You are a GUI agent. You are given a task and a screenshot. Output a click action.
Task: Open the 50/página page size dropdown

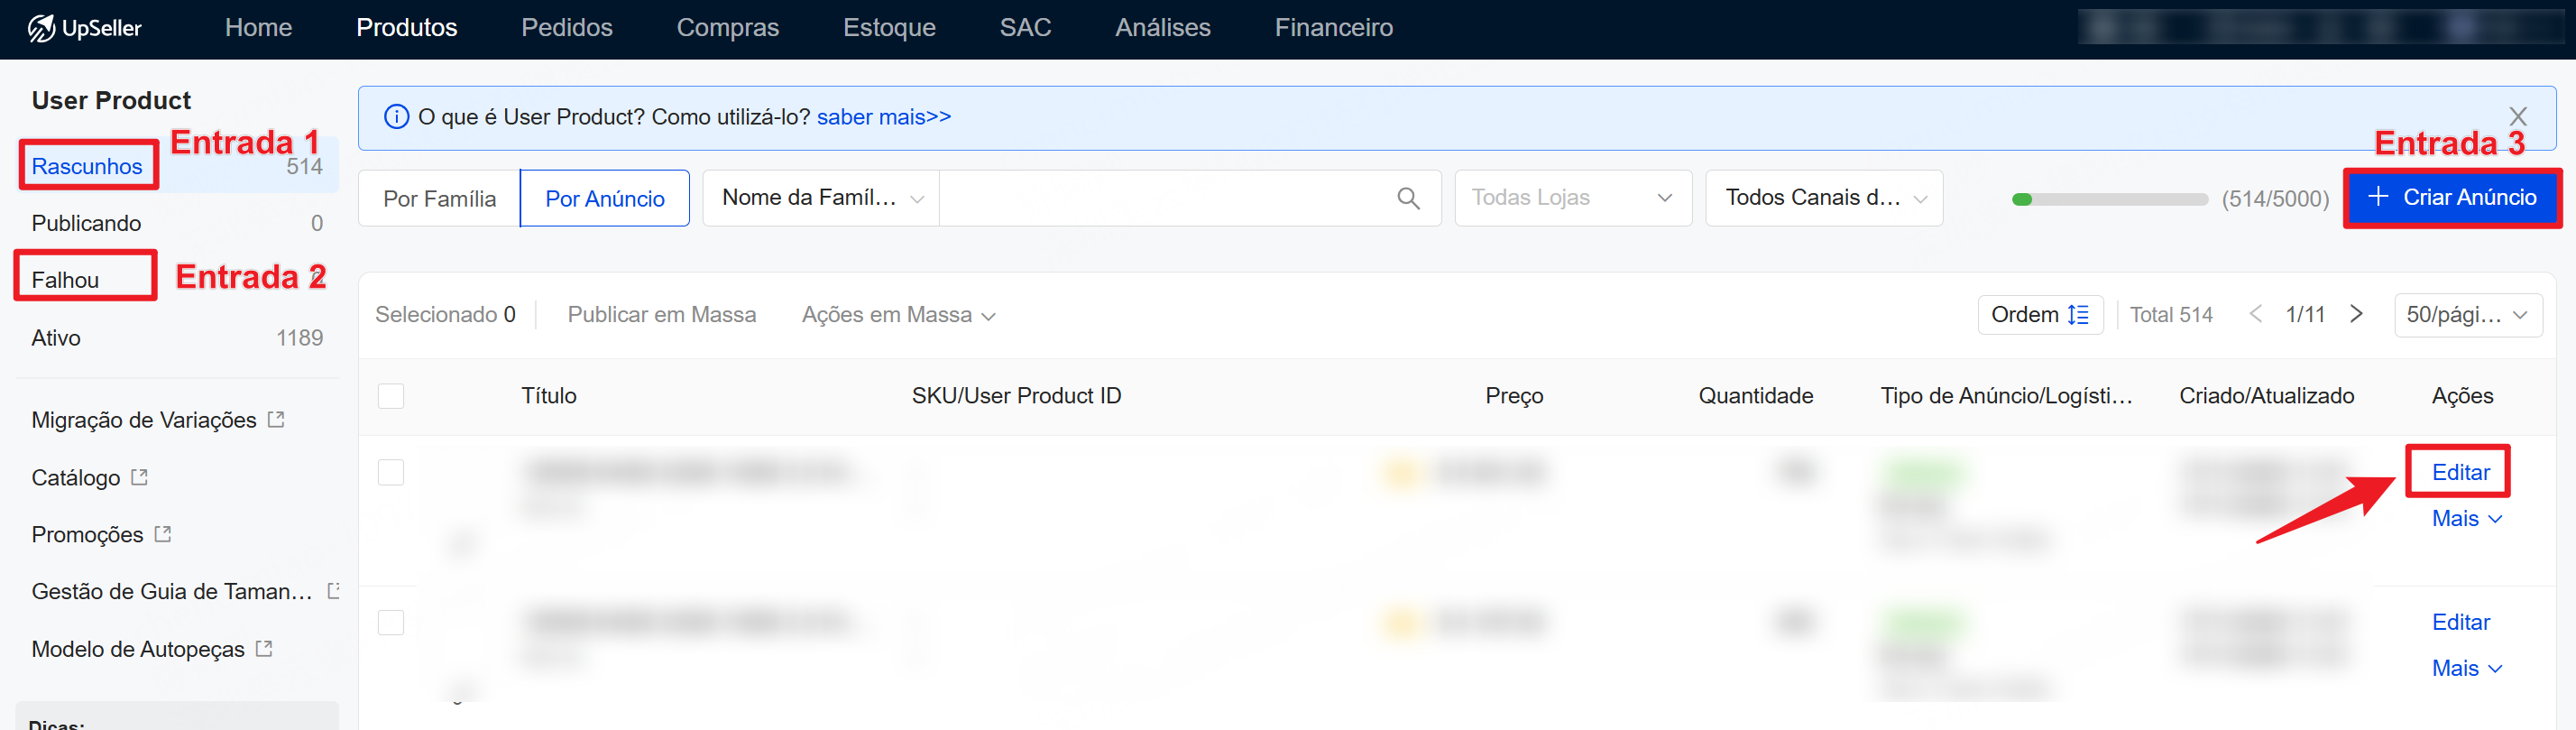(x=2466, y=315)
